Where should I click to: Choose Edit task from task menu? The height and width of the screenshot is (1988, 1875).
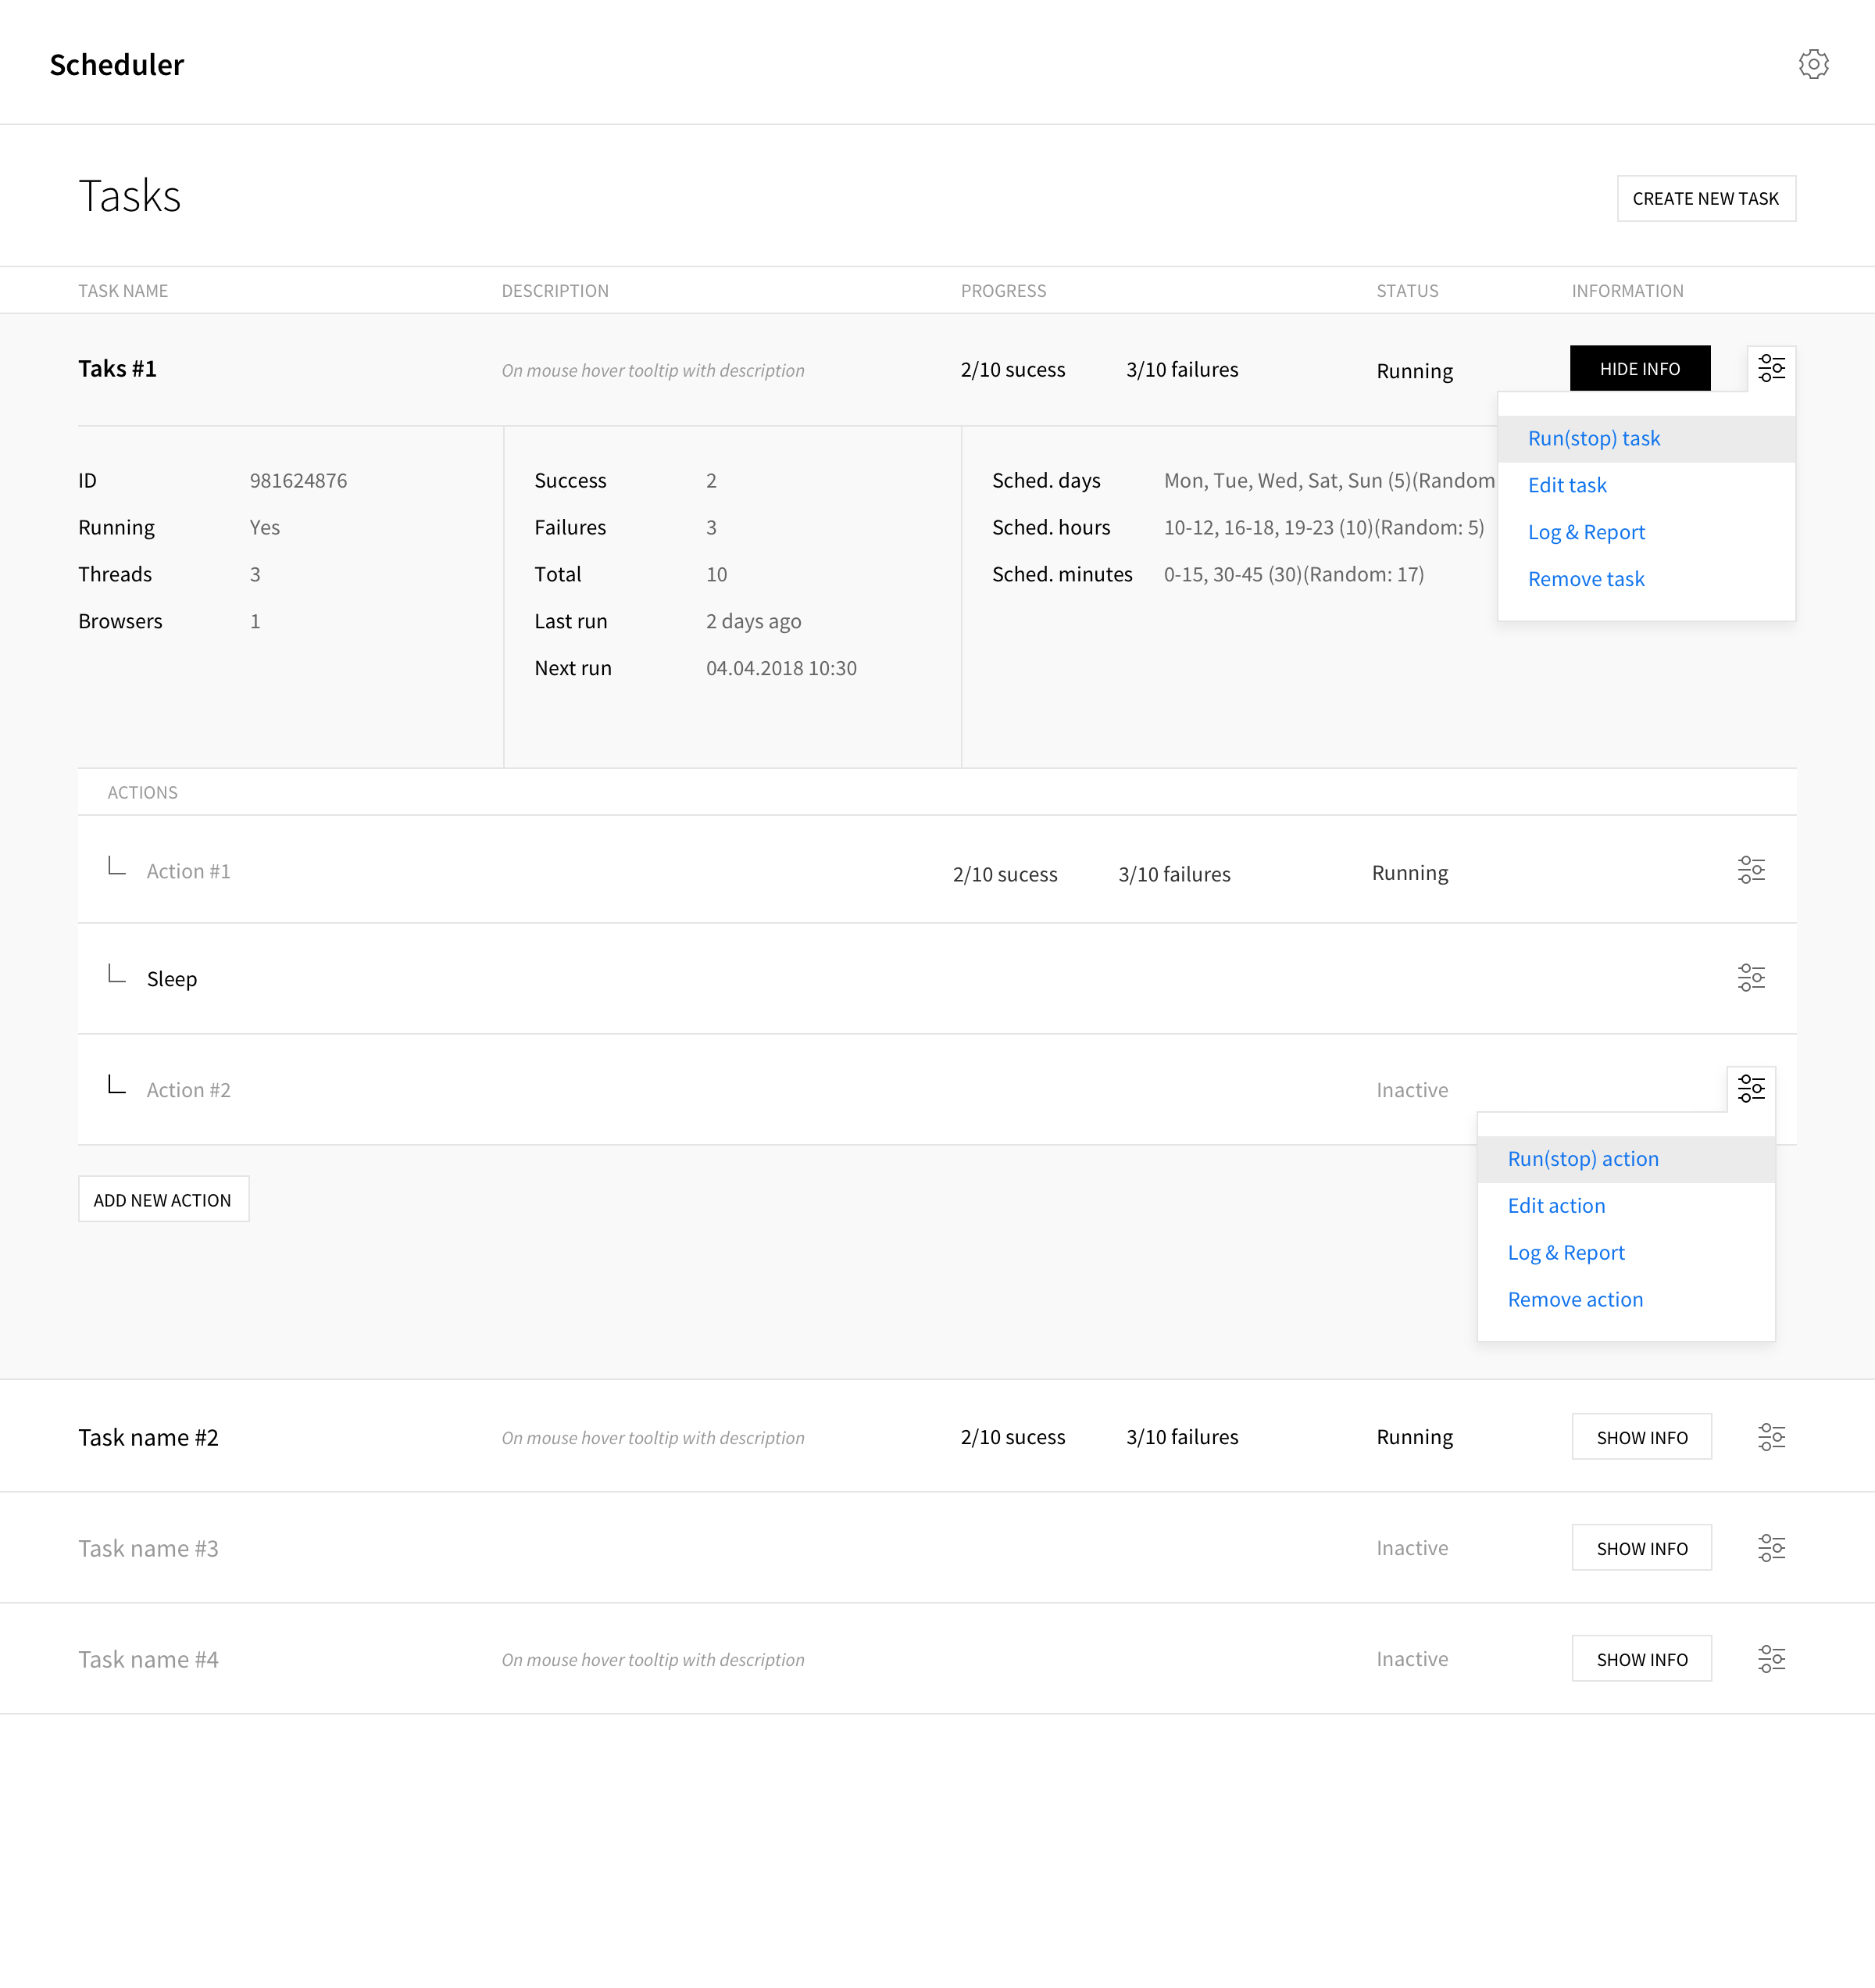(1566, 485)
